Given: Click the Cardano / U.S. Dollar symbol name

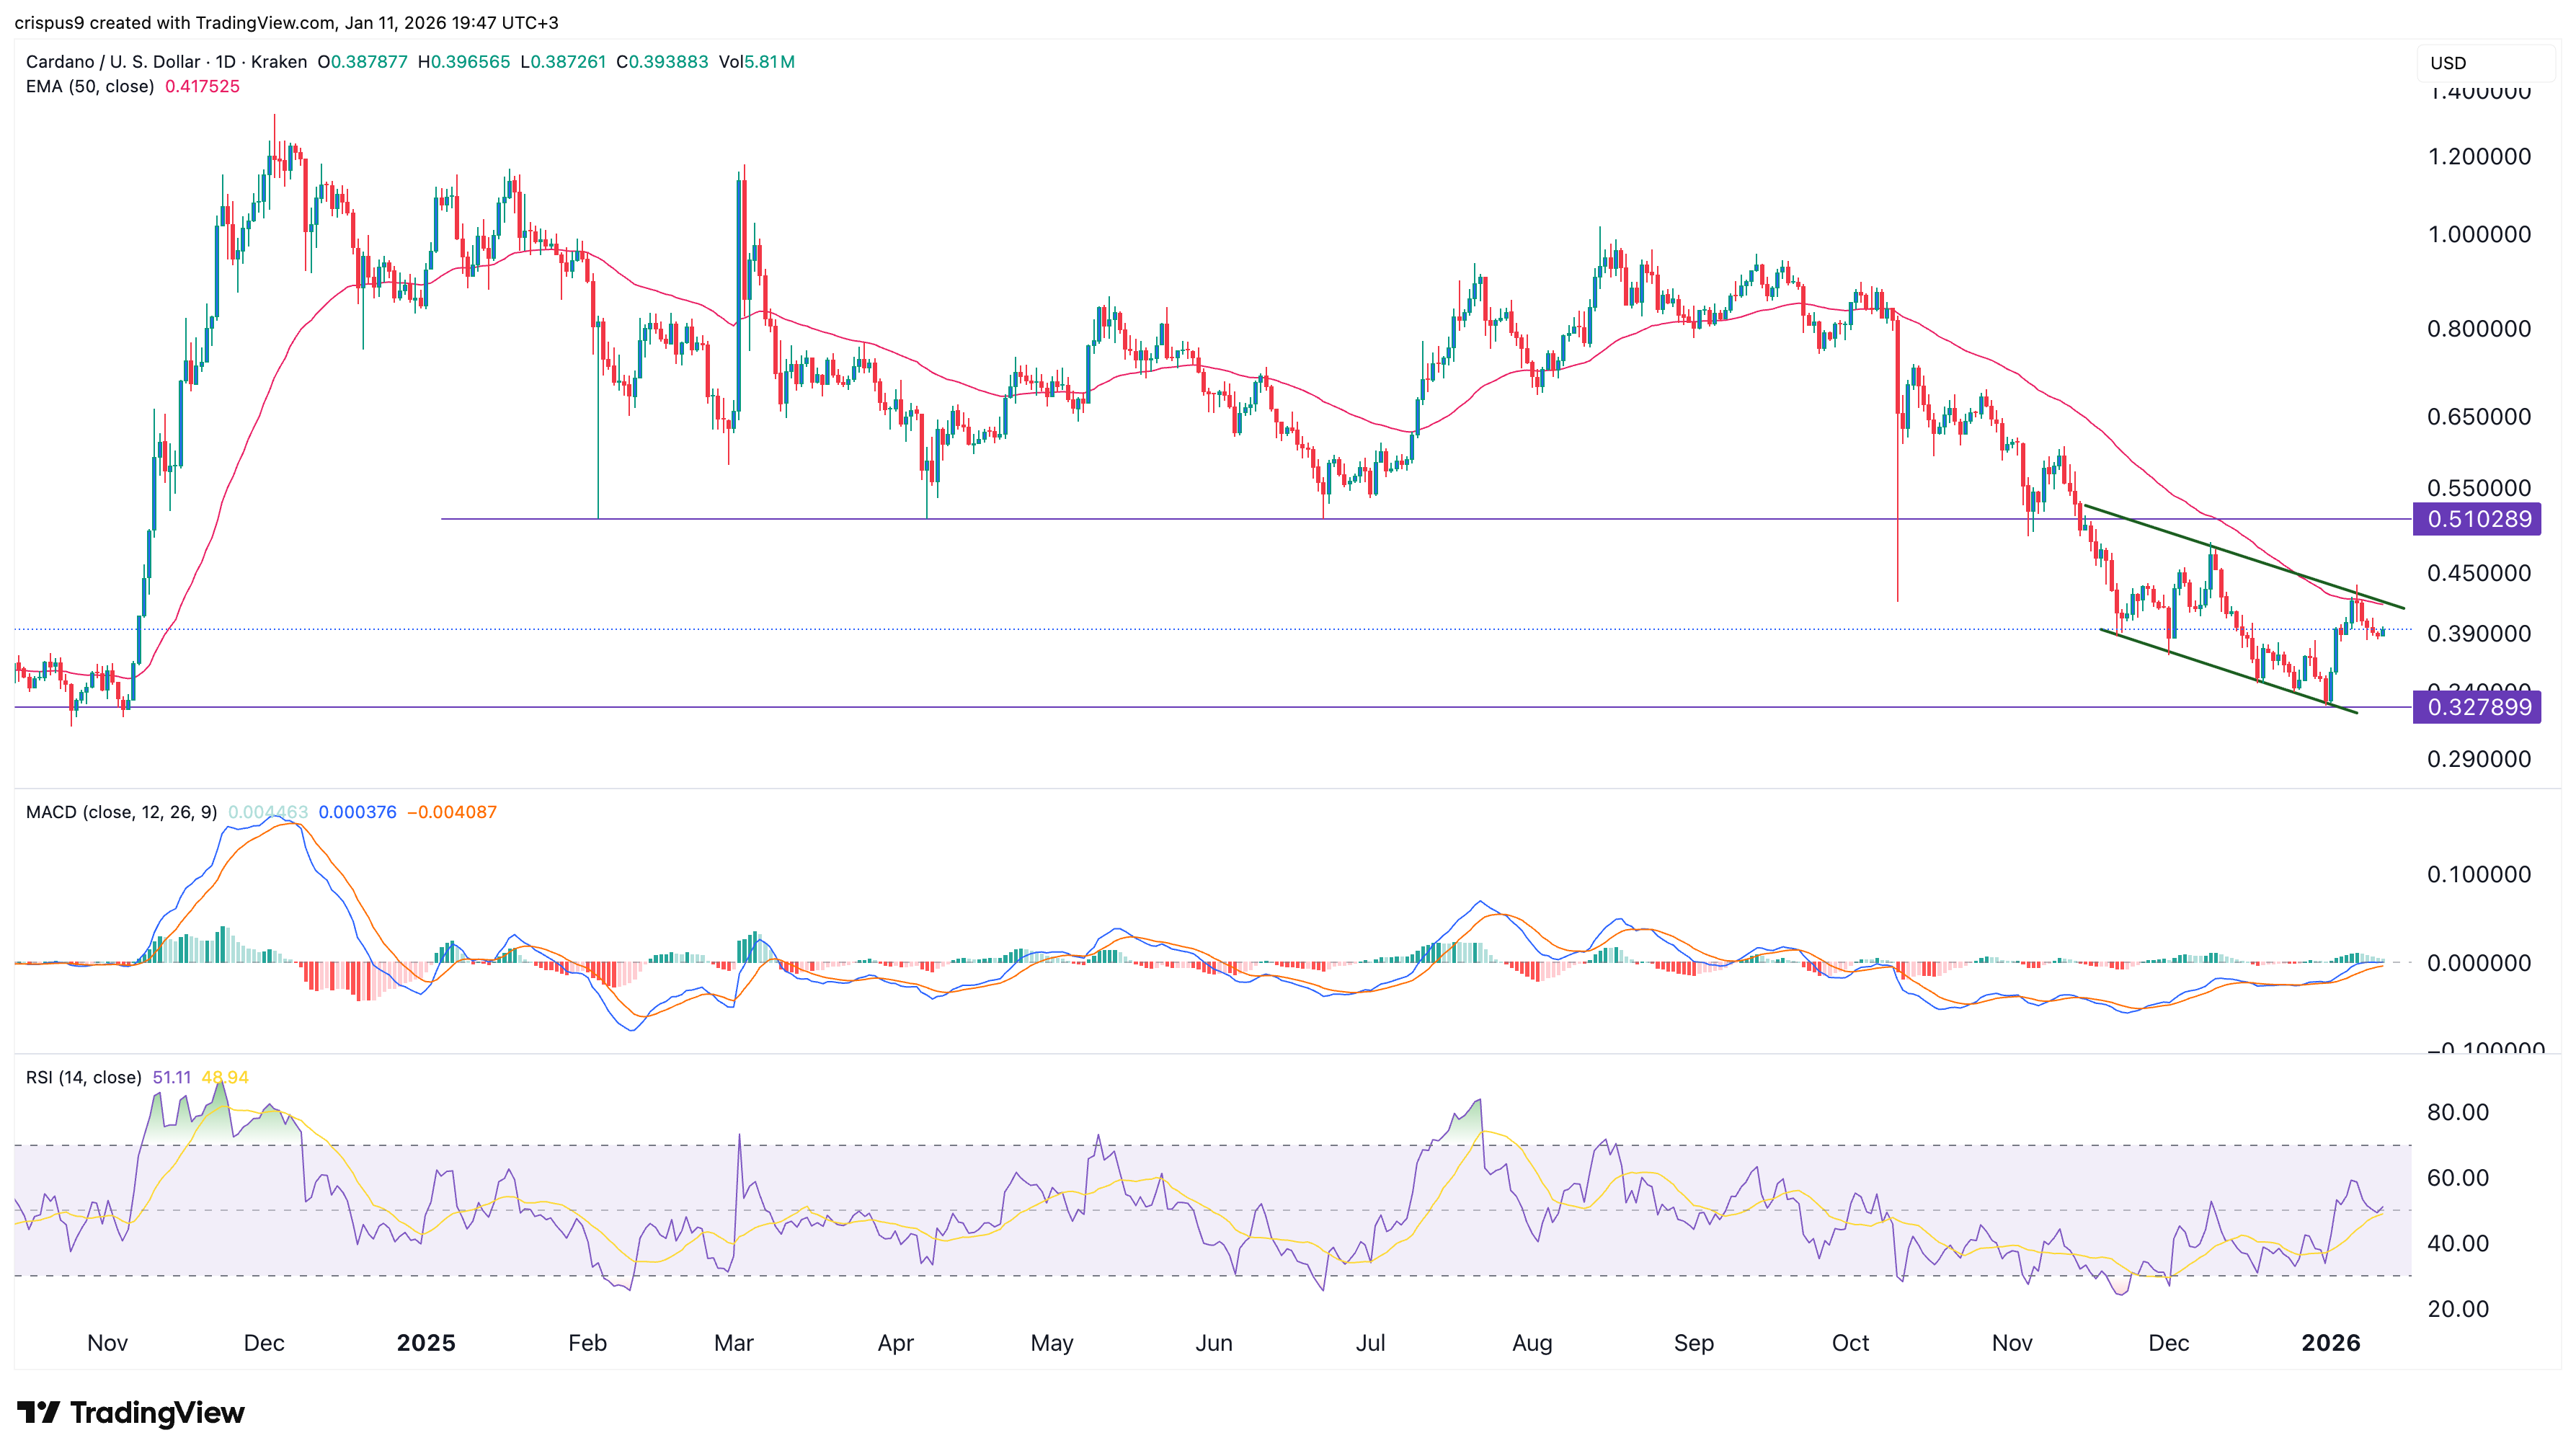Looking at the screenshot, I should coord(110,62).
